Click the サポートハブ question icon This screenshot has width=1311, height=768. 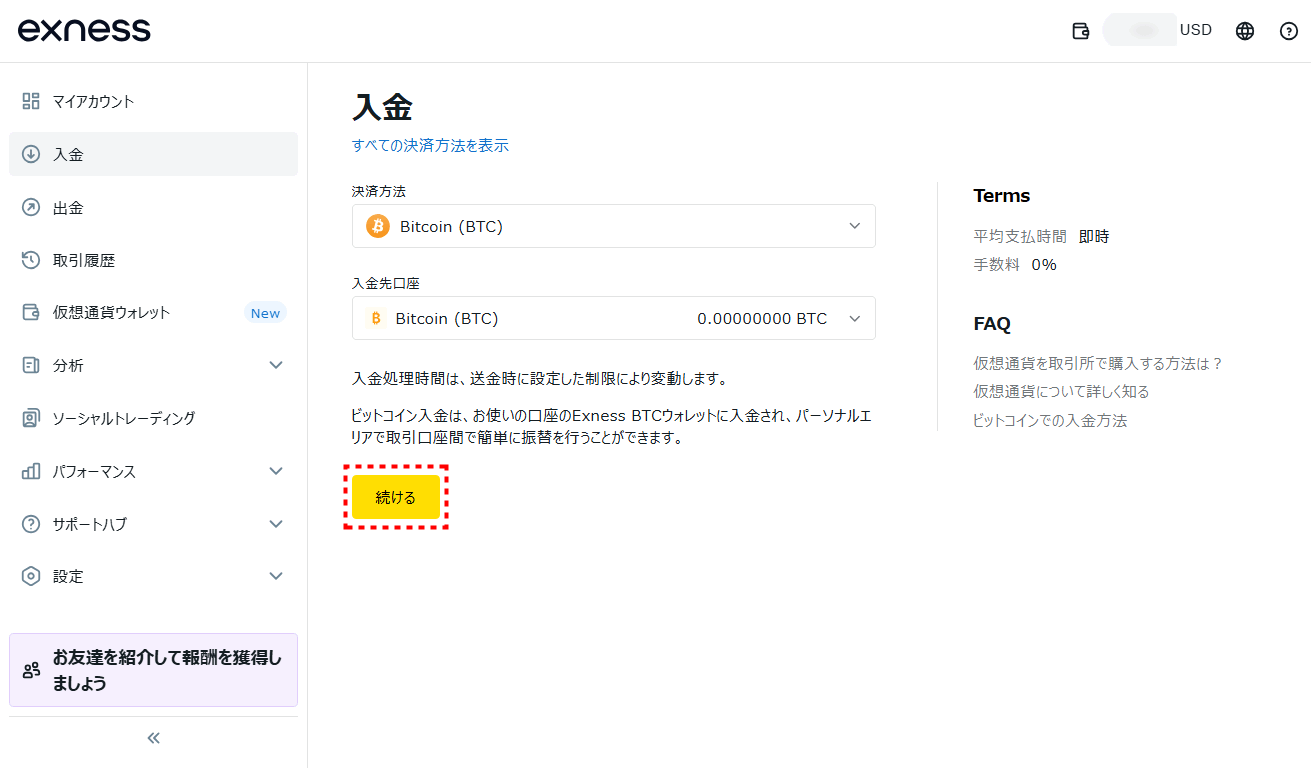31,524
